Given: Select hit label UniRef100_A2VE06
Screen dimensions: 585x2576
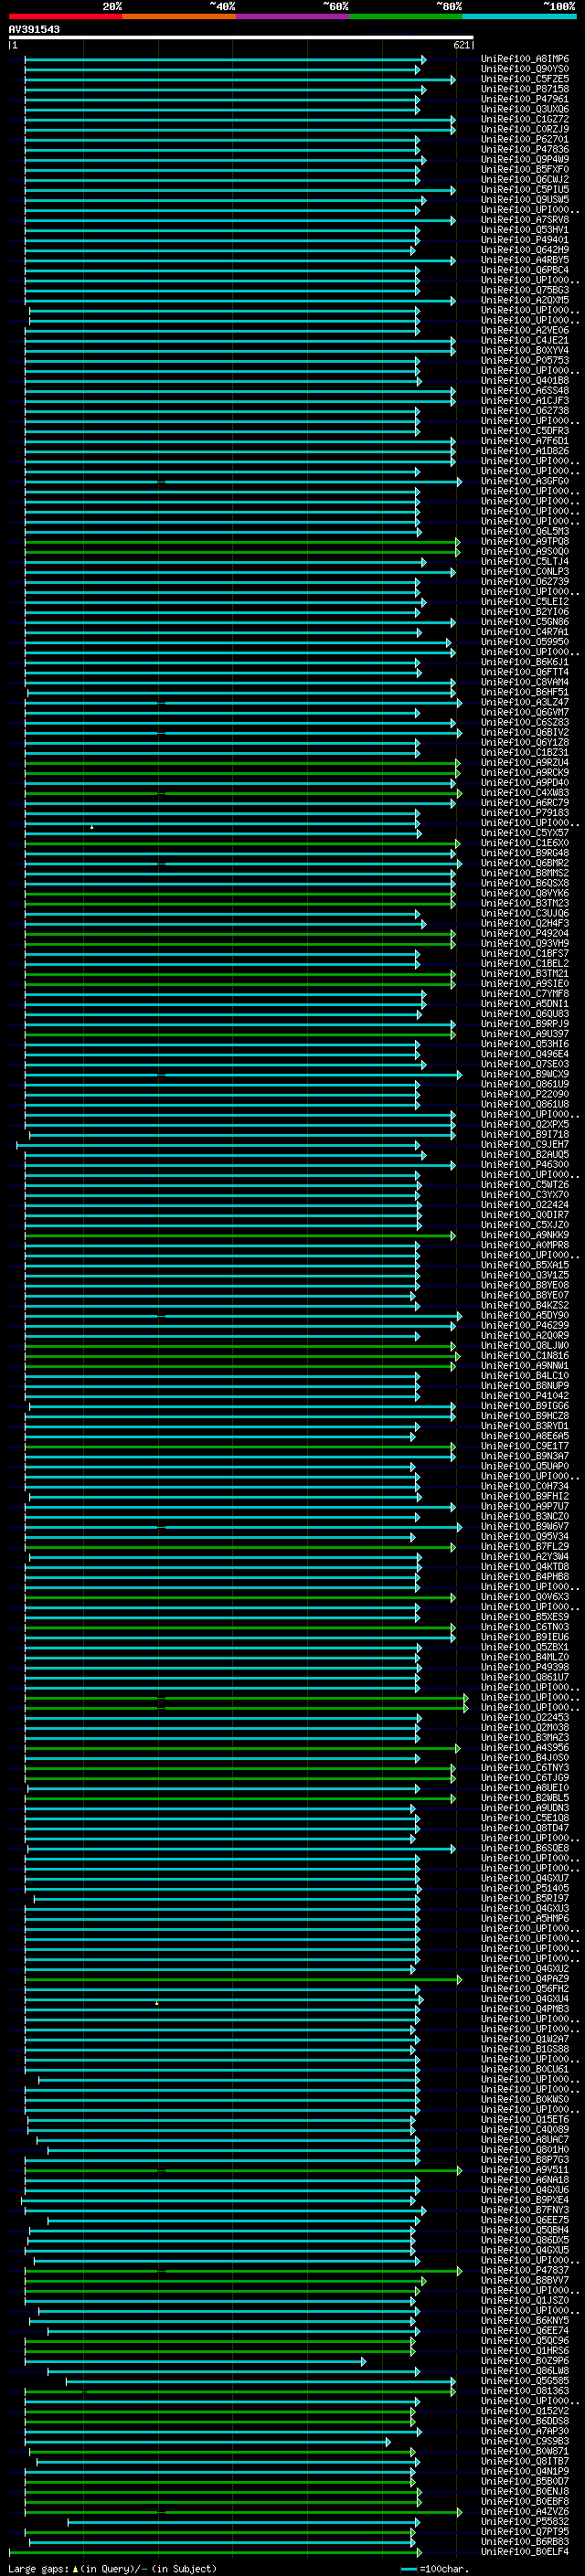Looking at the screenshot, I should coord(525,331).
